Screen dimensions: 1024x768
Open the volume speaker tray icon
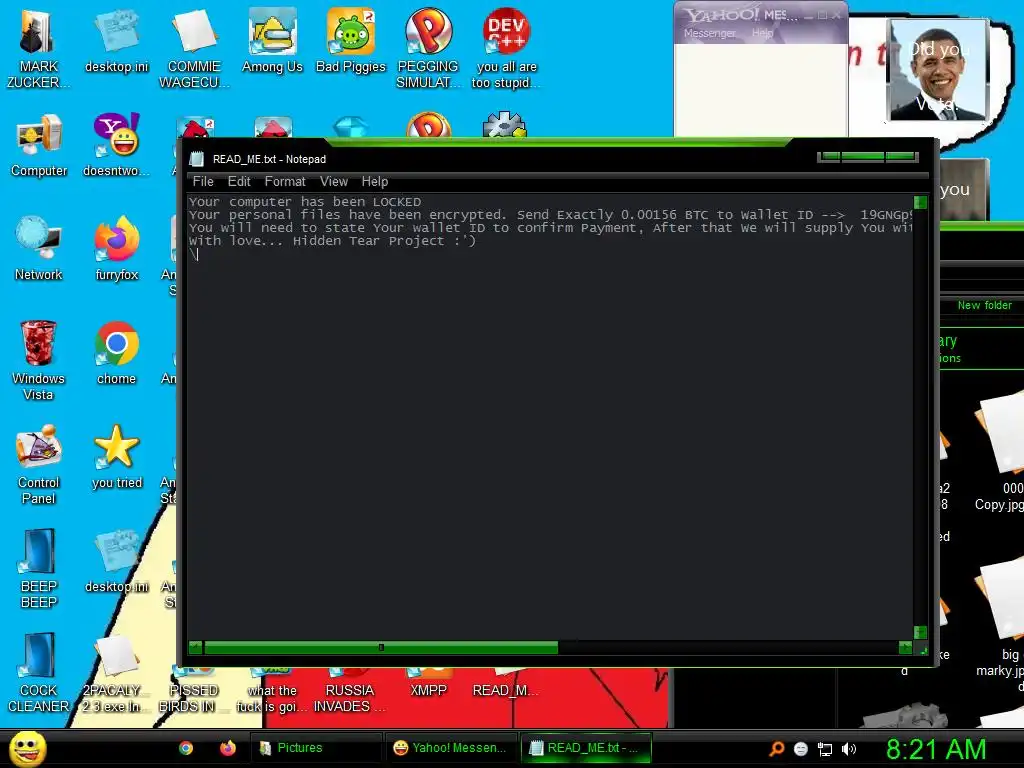click(848, 749)
